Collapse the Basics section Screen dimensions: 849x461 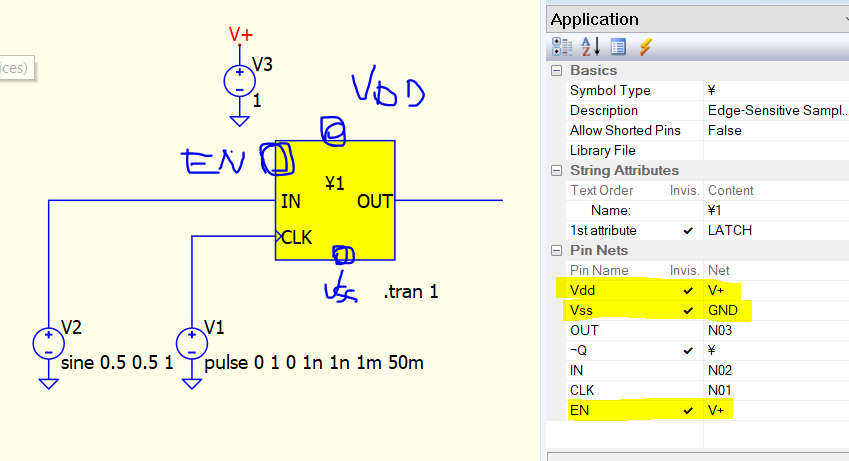[556, 71]
